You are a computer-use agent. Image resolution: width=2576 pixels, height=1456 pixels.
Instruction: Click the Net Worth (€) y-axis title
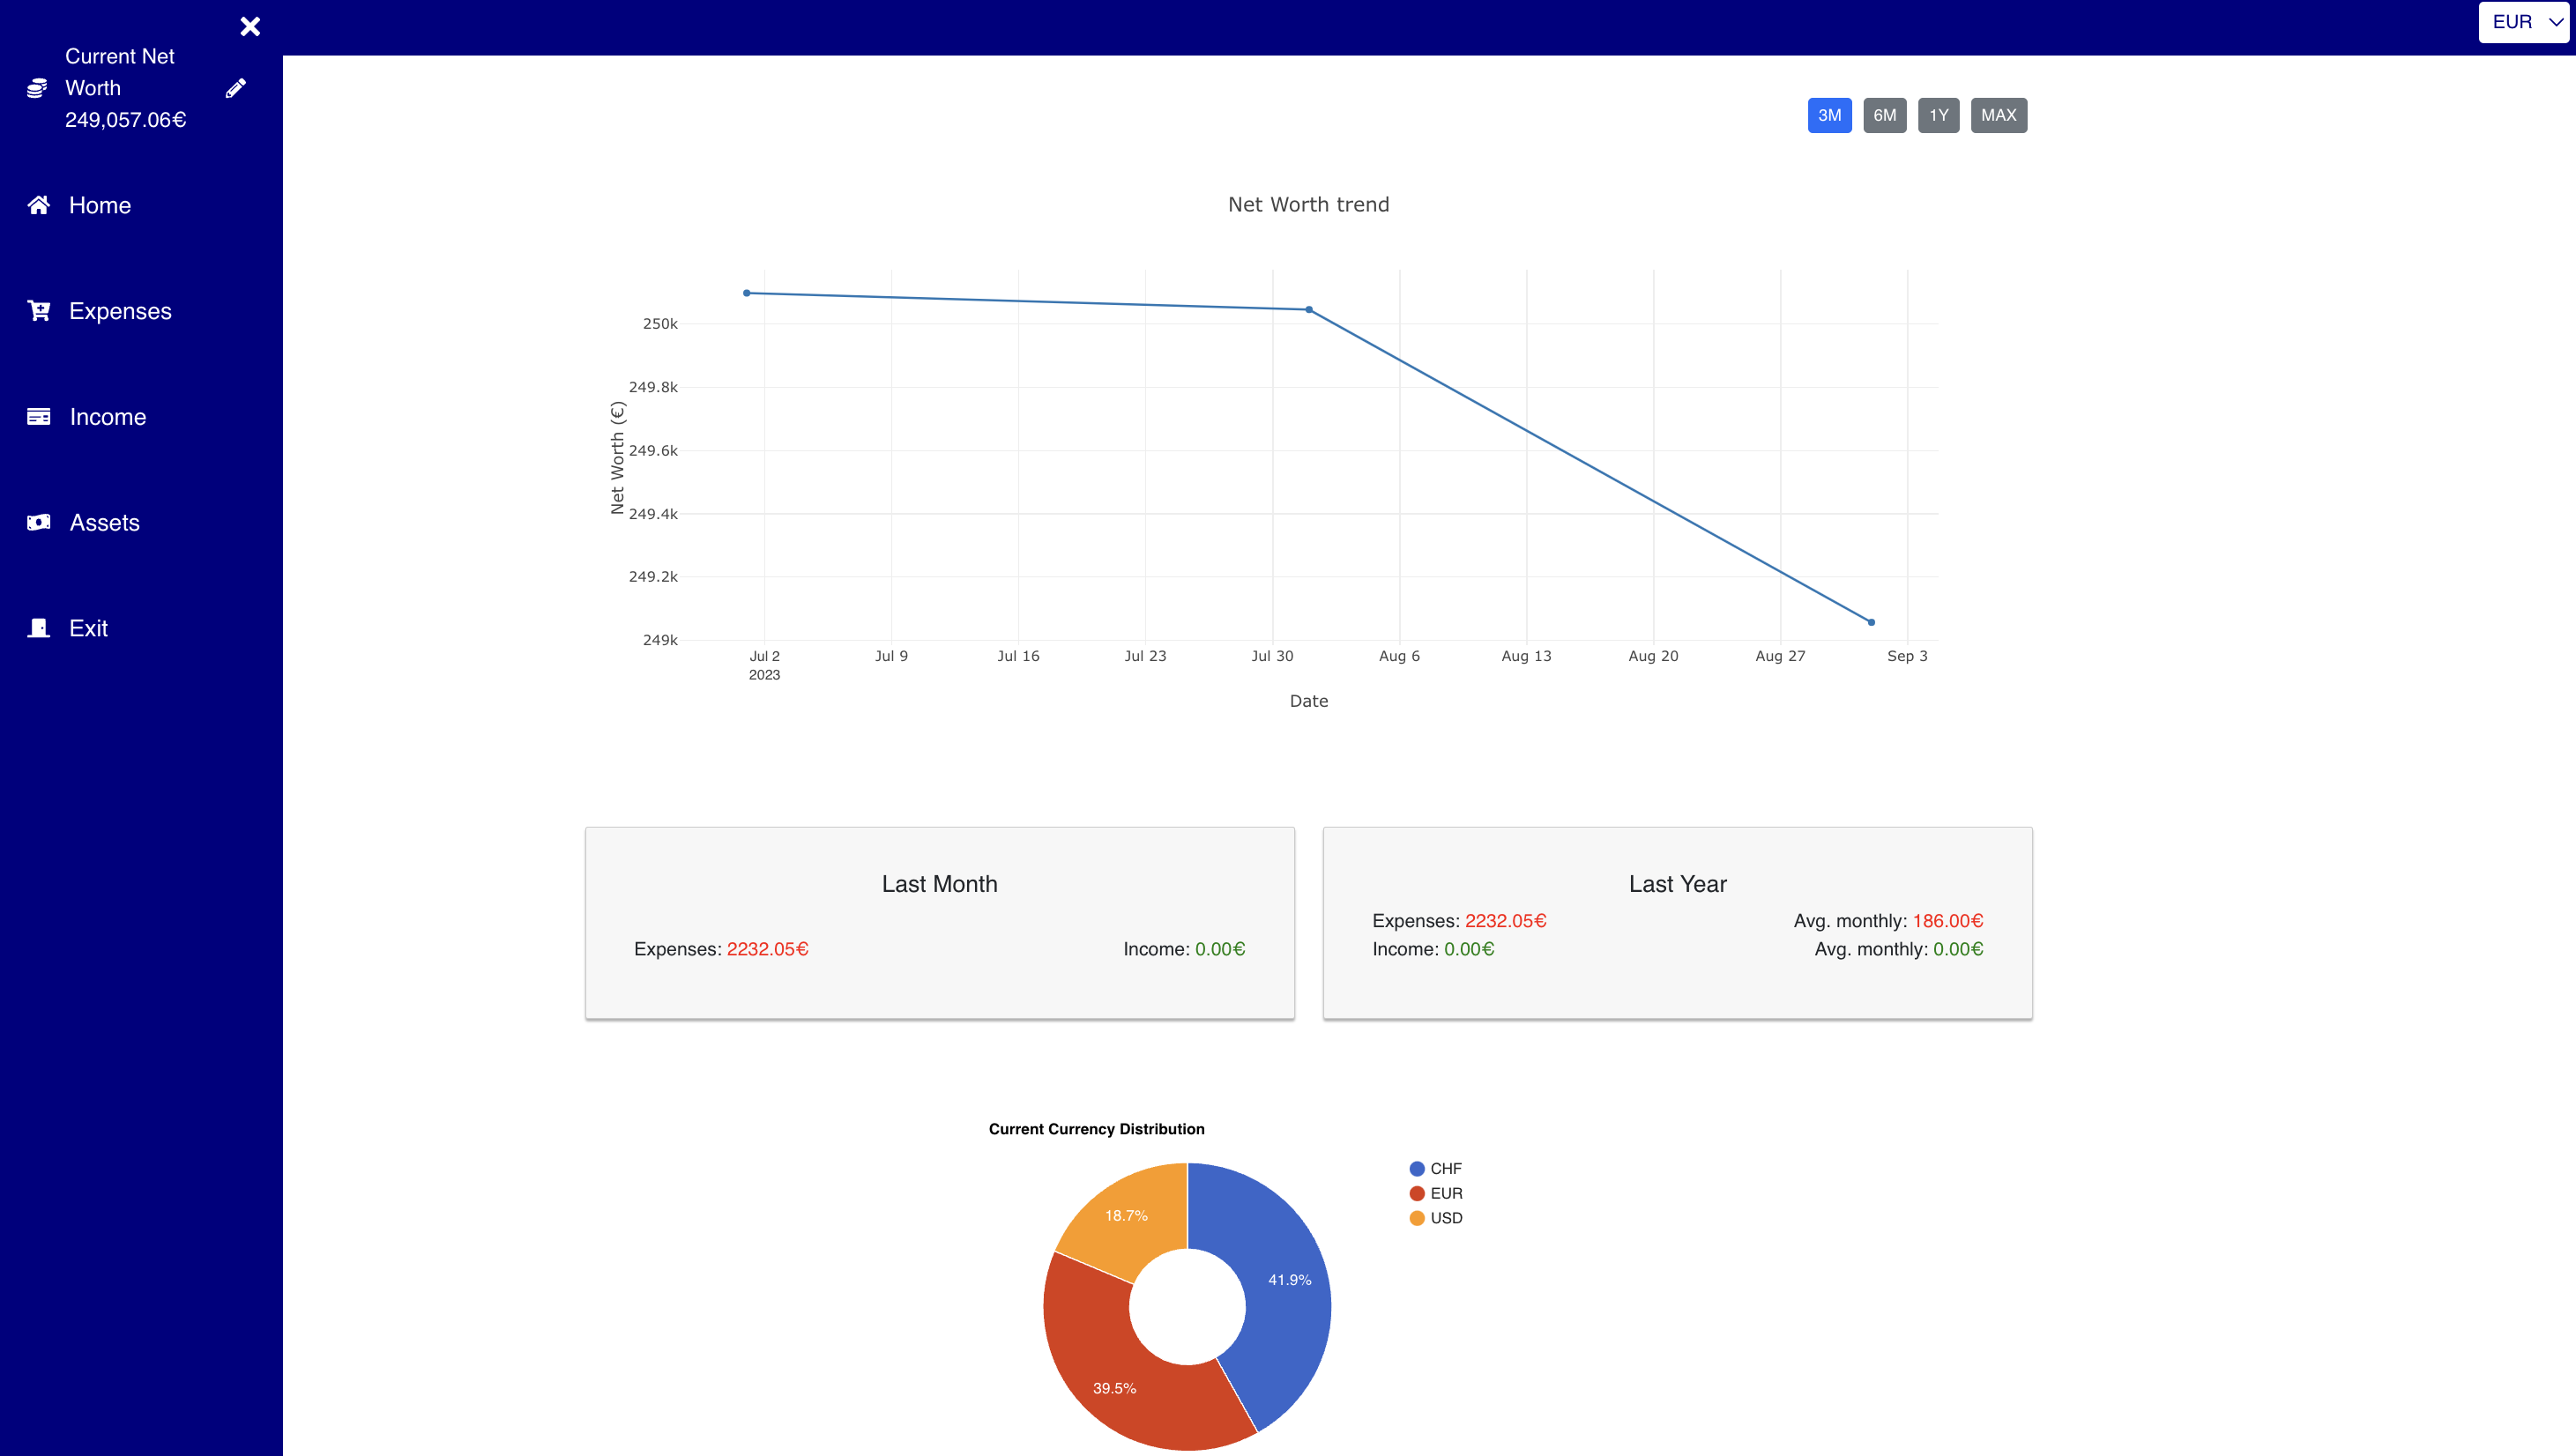[x=618, y=458]
